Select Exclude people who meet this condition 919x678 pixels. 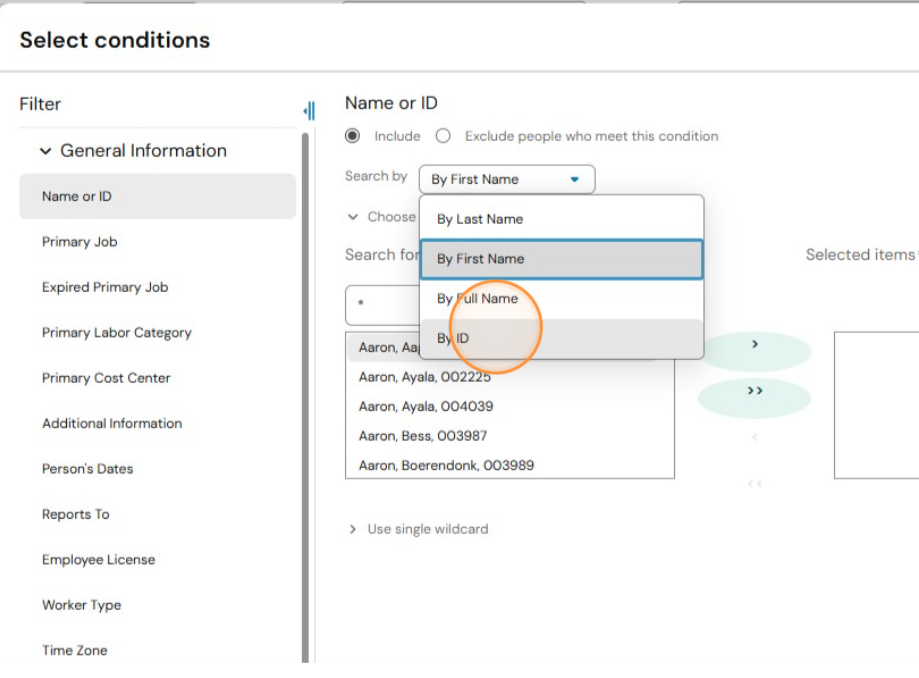coord(443,136)
